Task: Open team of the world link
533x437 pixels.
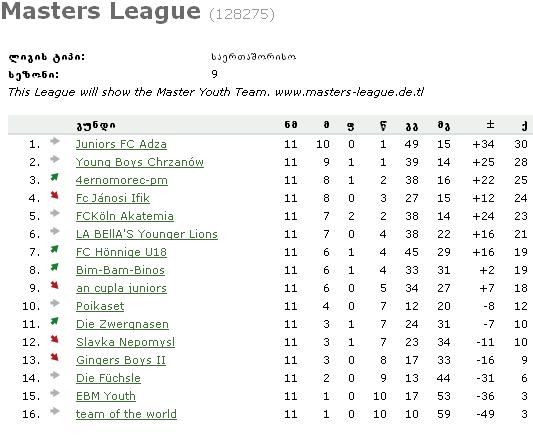Action: [126, 414]
